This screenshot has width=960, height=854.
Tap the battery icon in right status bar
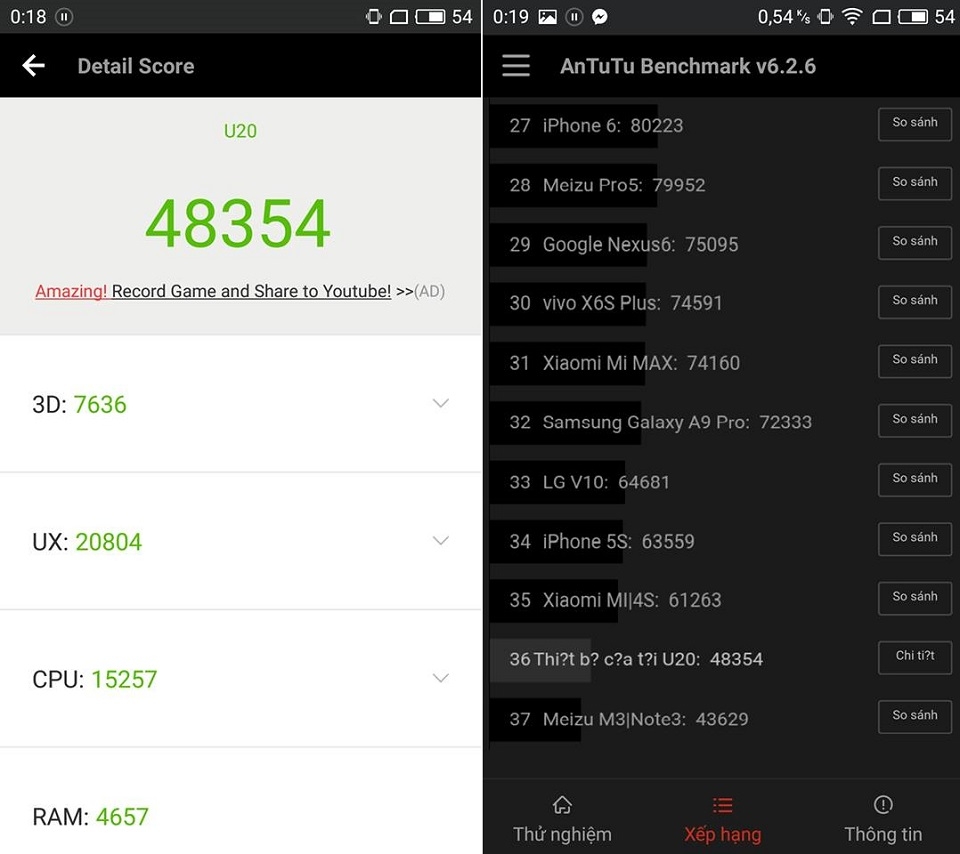tap(912, 17)
